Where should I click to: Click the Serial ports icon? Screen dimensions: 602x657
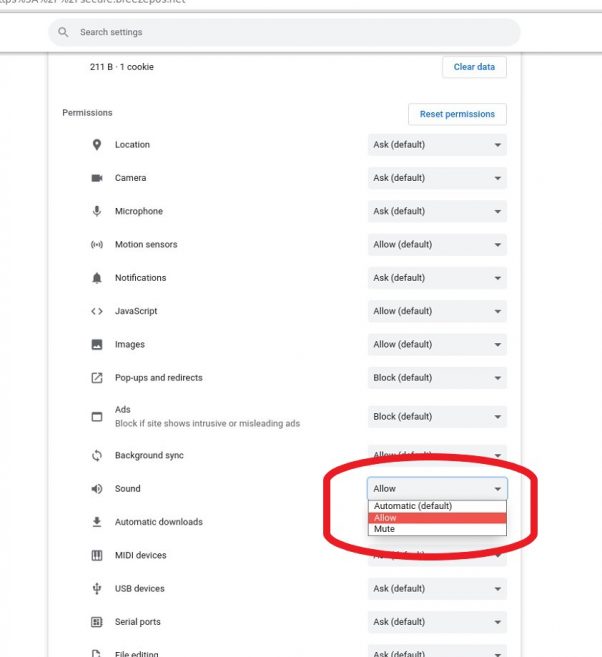click(97, 622)
